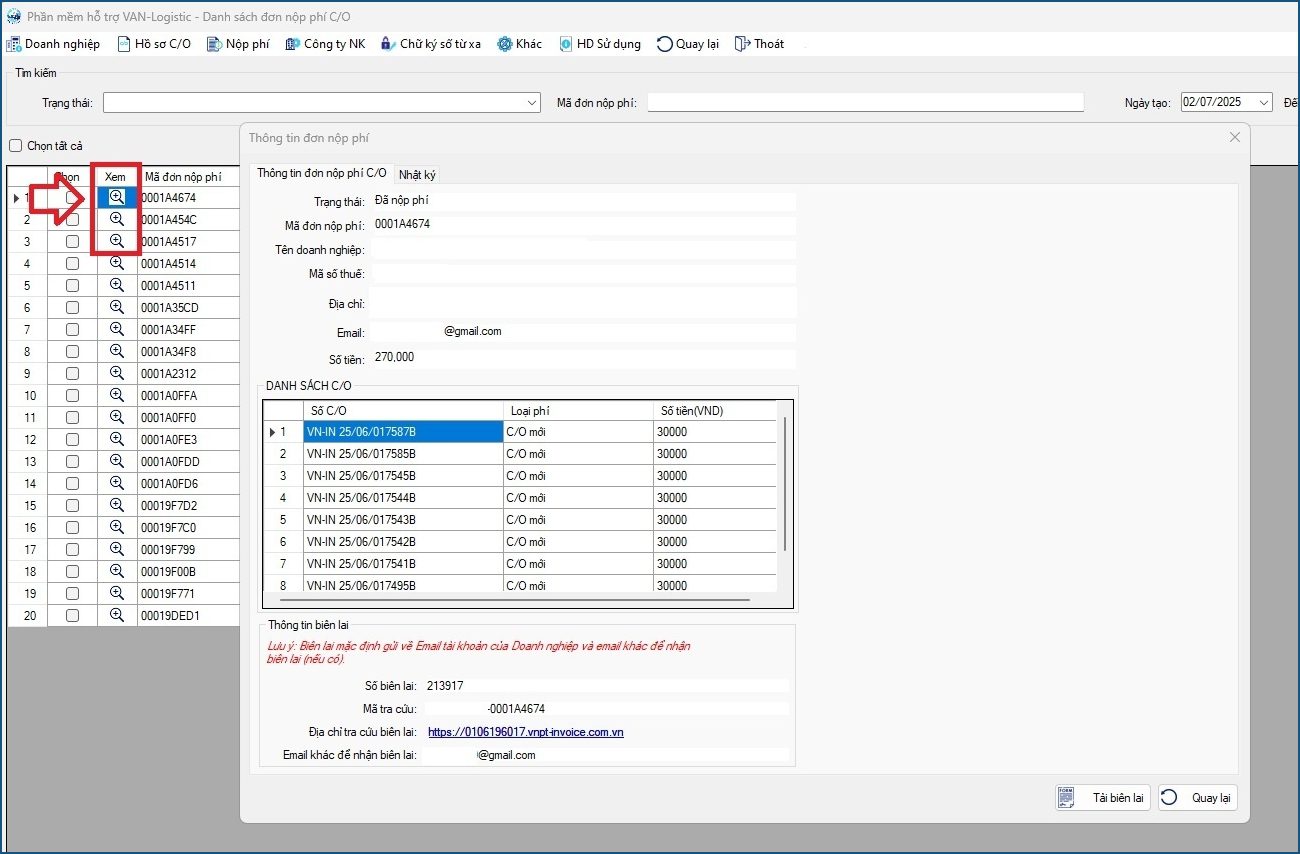Select Chữ ký số từ xa menu
The width and height of the screenshot is (1300, 854).
pyautogui.click(x=431, y=44)
